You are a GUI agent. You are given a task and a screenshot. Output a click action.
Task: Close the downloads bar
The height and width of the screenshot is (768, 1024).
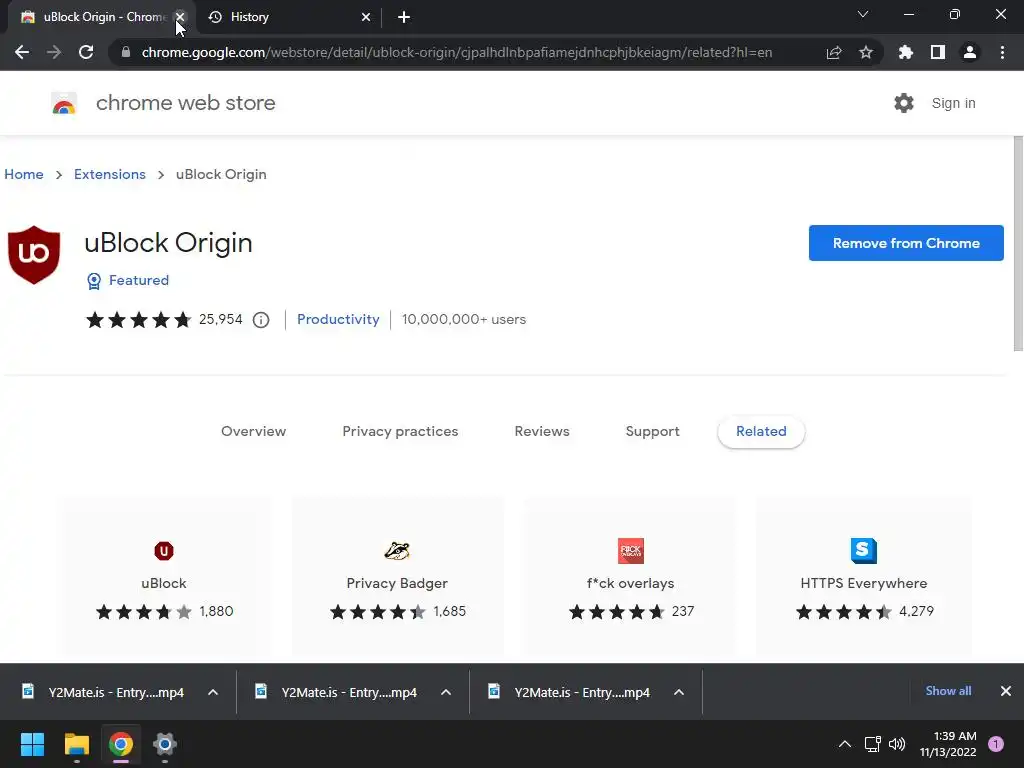coord(1006,691)
